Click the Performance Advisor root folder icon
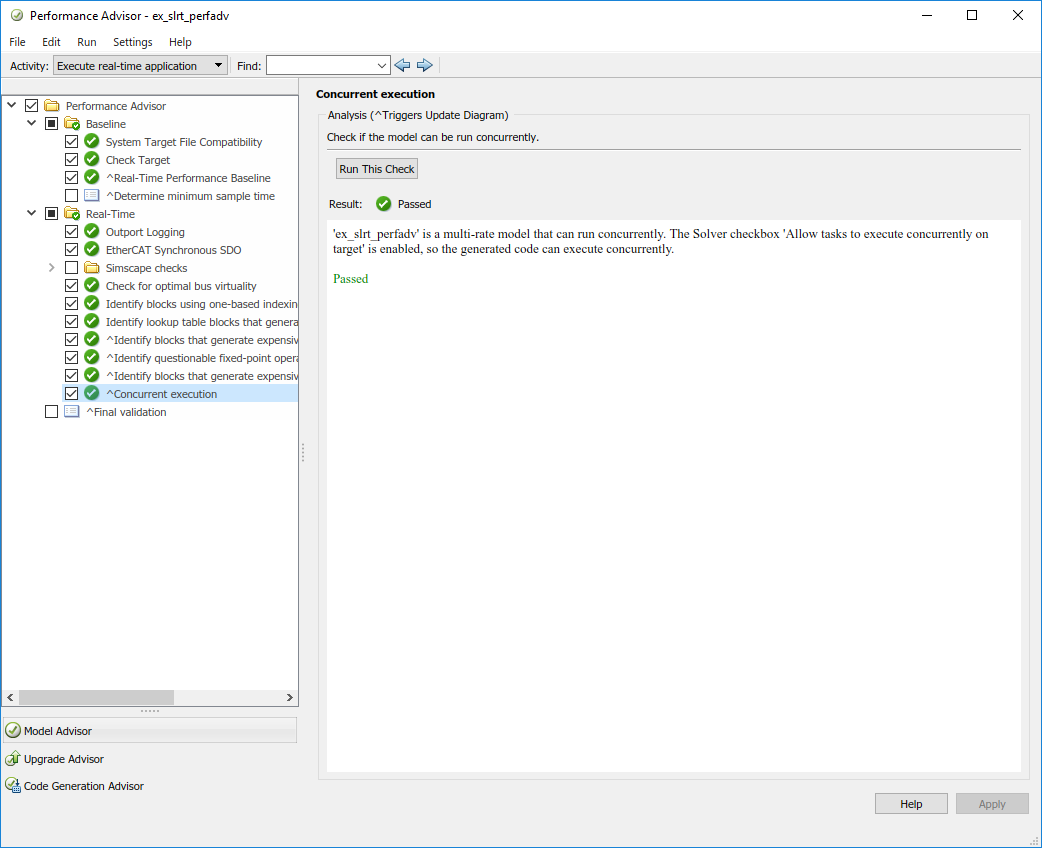Image resolution: width=1042 pixels, height=848 pixels. [x=52, y=106]
